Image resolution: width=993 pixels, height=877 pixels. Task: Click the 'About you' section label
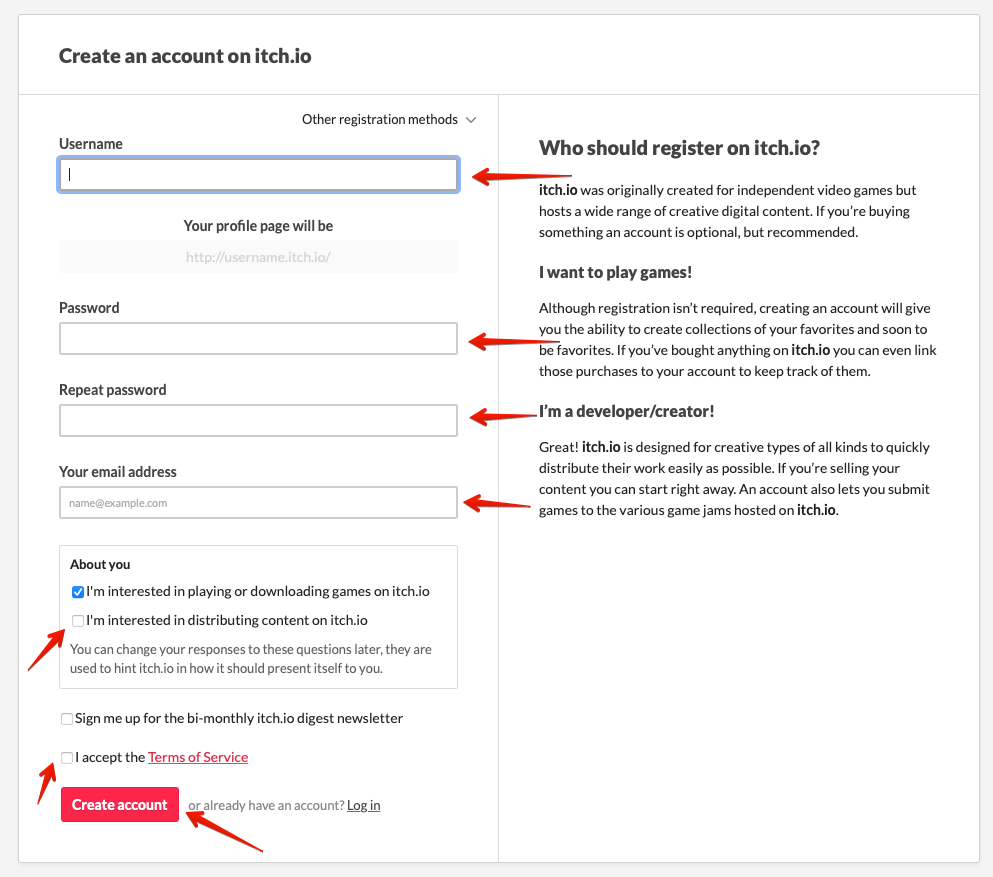click(x=100, y=564)
